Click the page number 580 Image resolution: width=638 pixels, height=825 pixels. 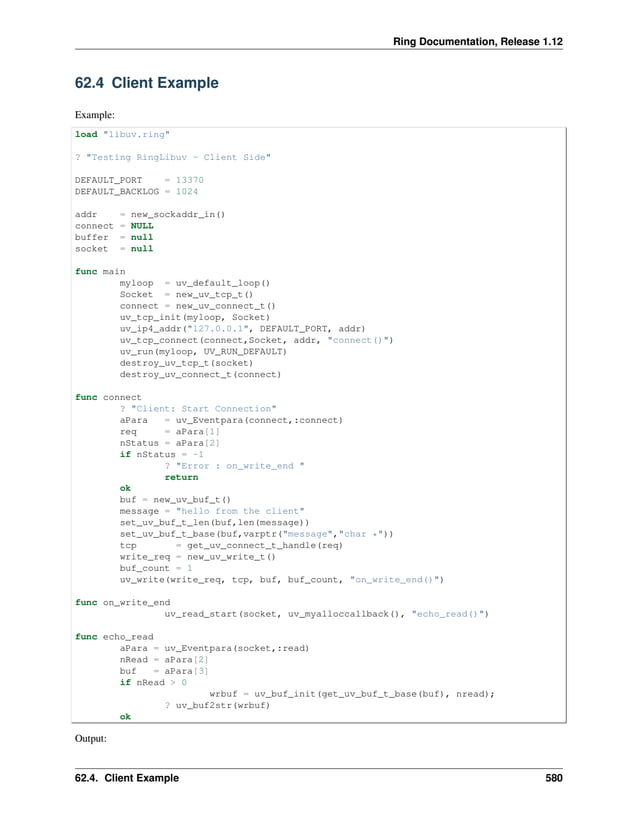[554, 778]
